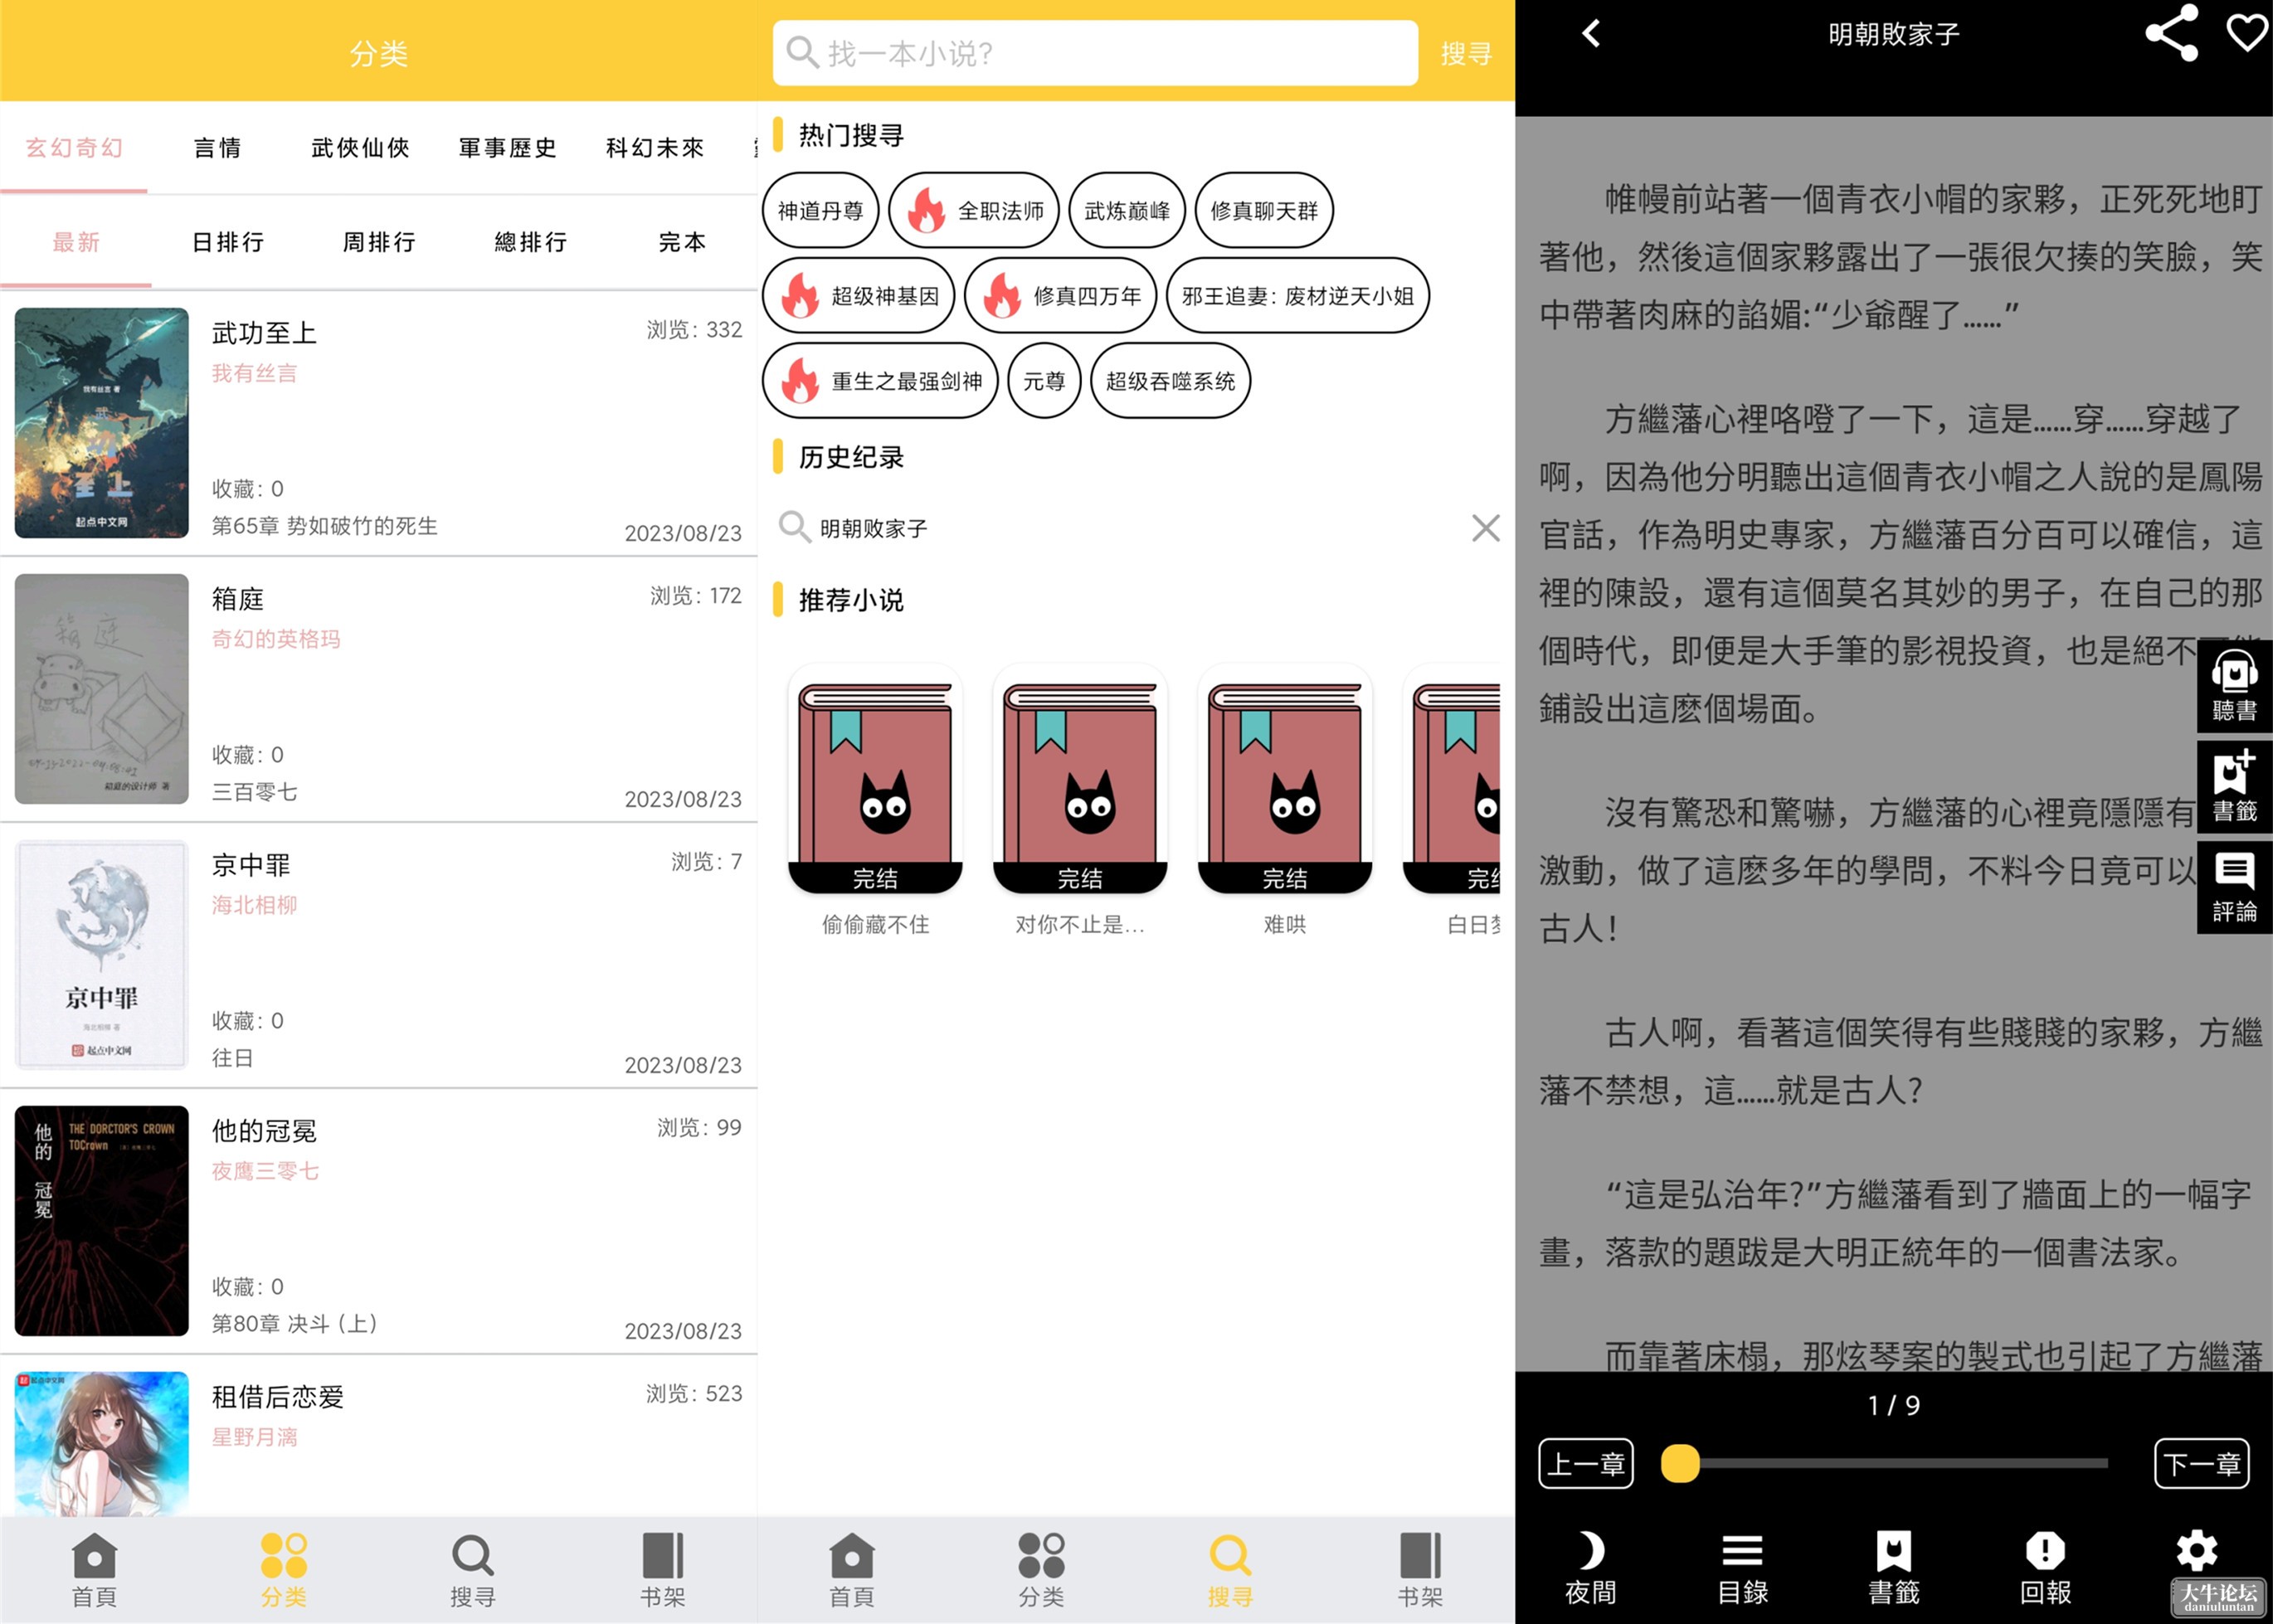Viewport: 2273px width, 1624px height.
Task: Open 評論 comments panel
Action: click(x=2234, y=887)
